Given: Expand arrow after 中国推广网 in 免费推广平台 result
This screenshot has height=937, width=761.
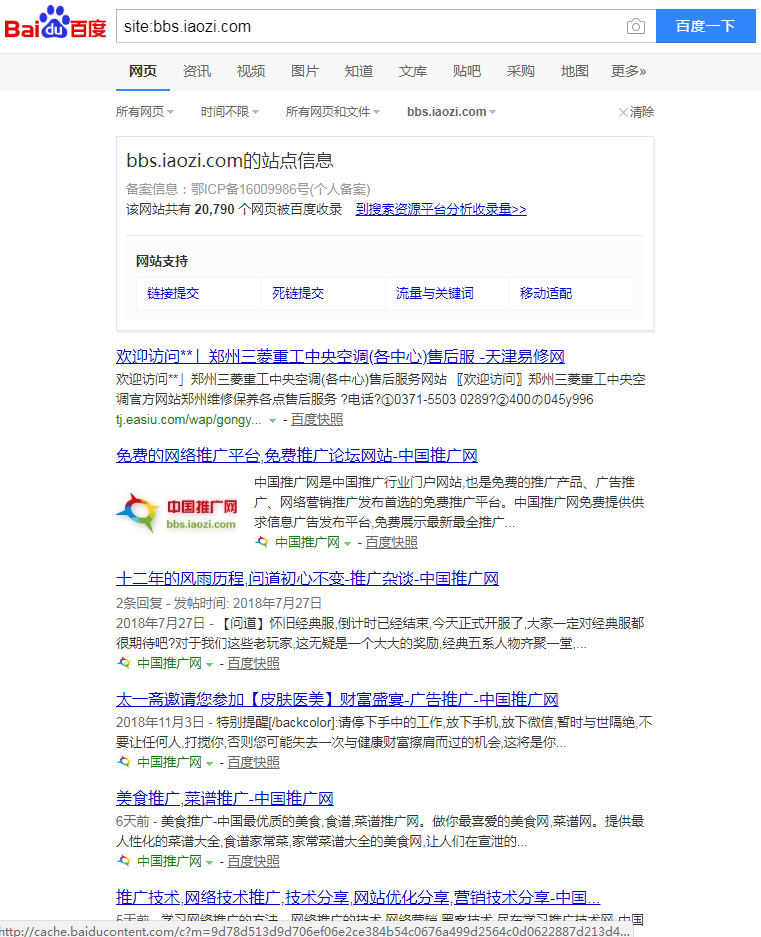Looking at the screenshot, I should click(x=347, y=544).
